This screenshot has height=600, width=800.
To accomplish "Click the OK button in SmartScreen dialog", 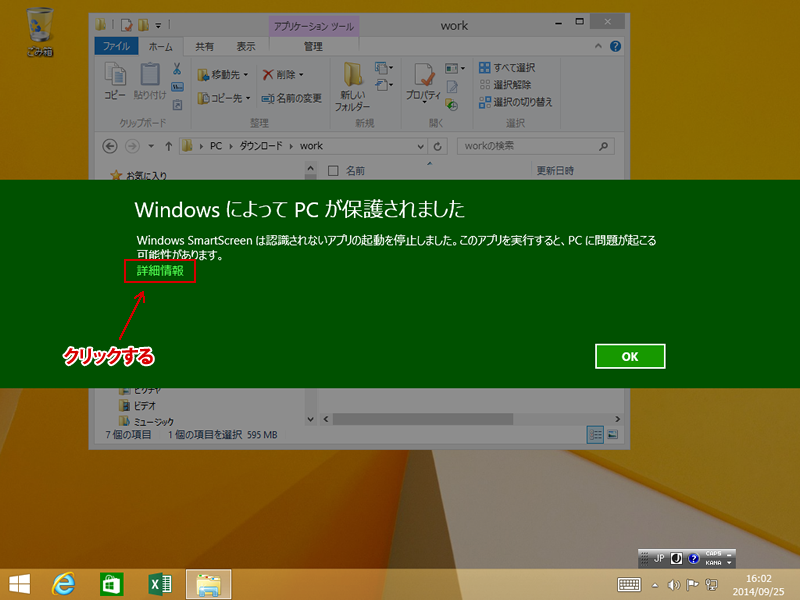I will click(x=630, y=356).
